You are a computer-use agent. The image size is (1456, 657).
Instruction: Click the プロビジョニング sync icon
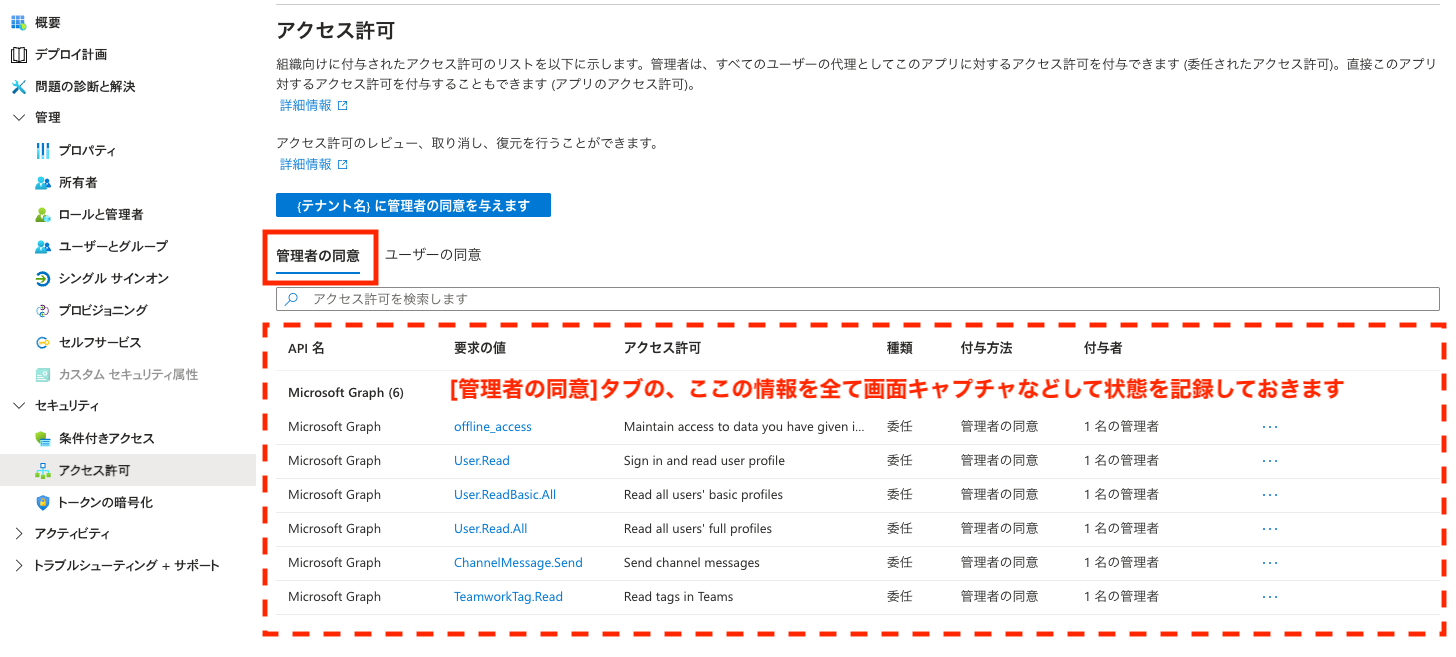42,310
